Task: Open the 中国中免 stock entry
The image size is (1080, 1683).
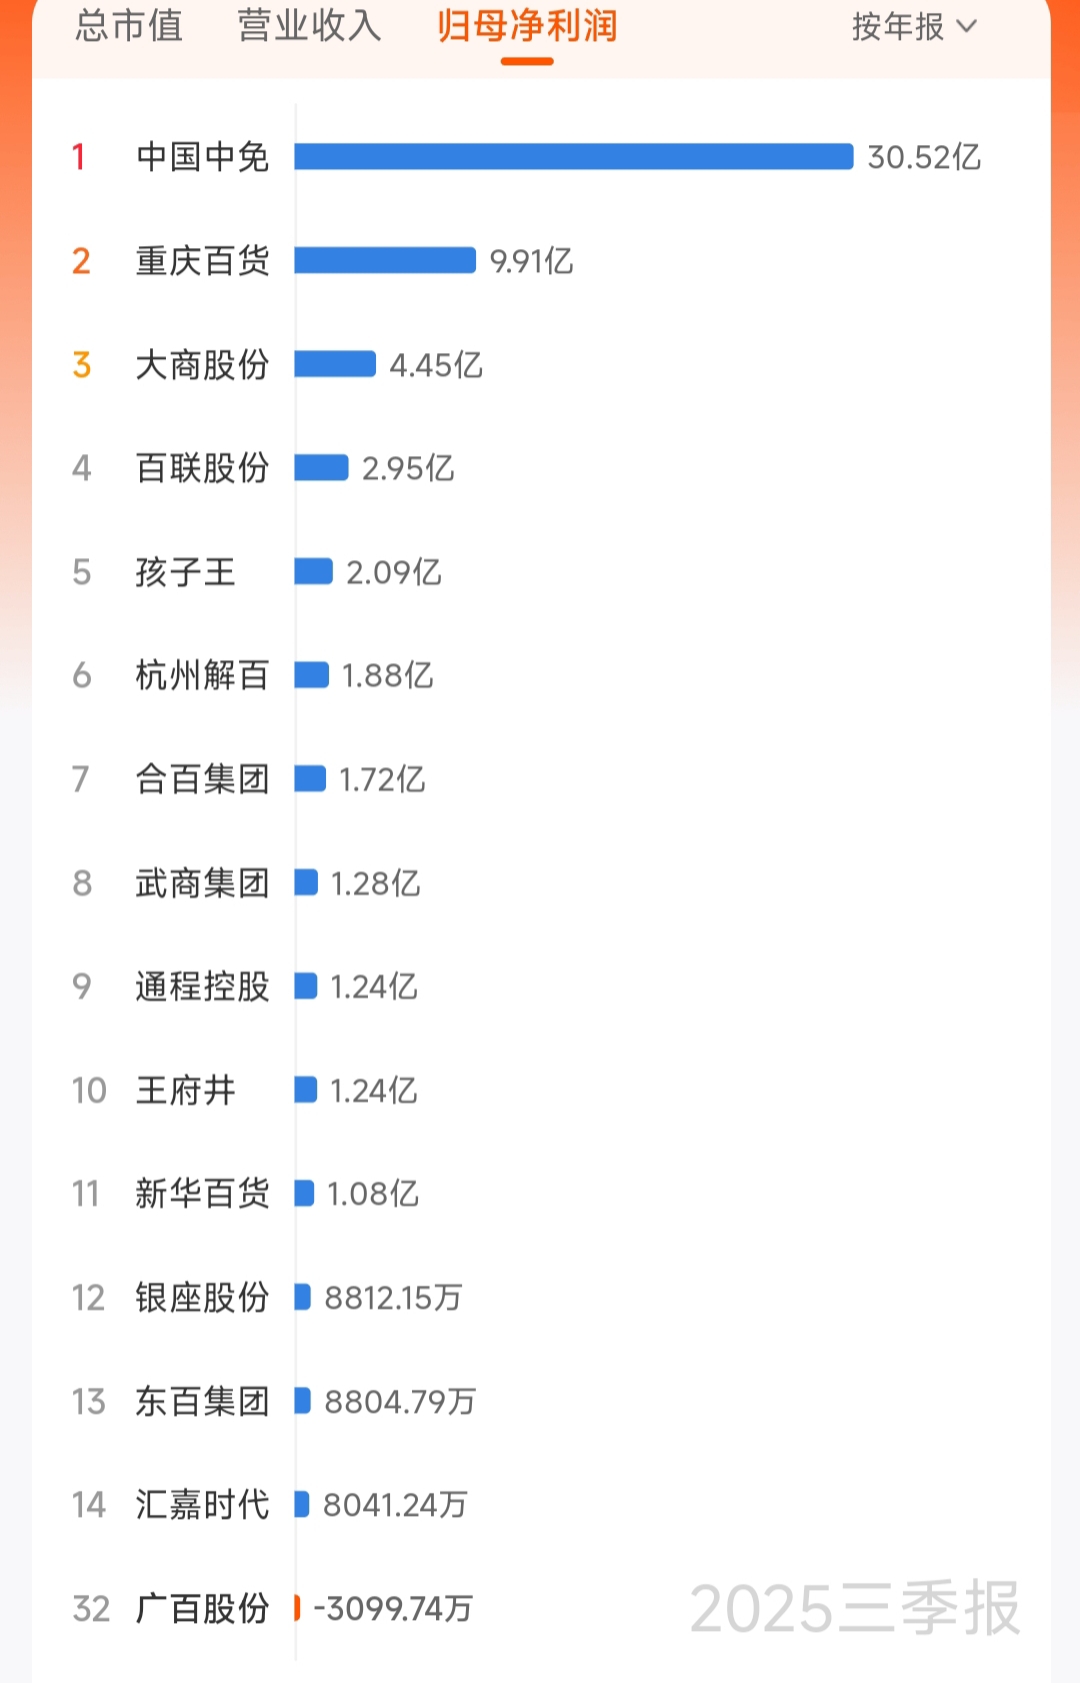Action: click(202, 157)
